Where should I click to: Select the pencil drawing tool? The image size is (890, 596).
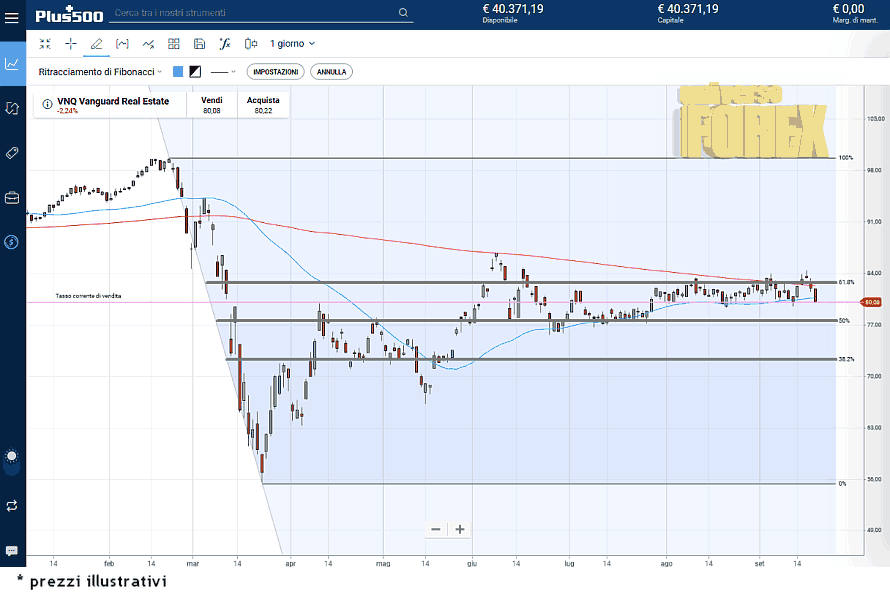(x=96, y=44)
